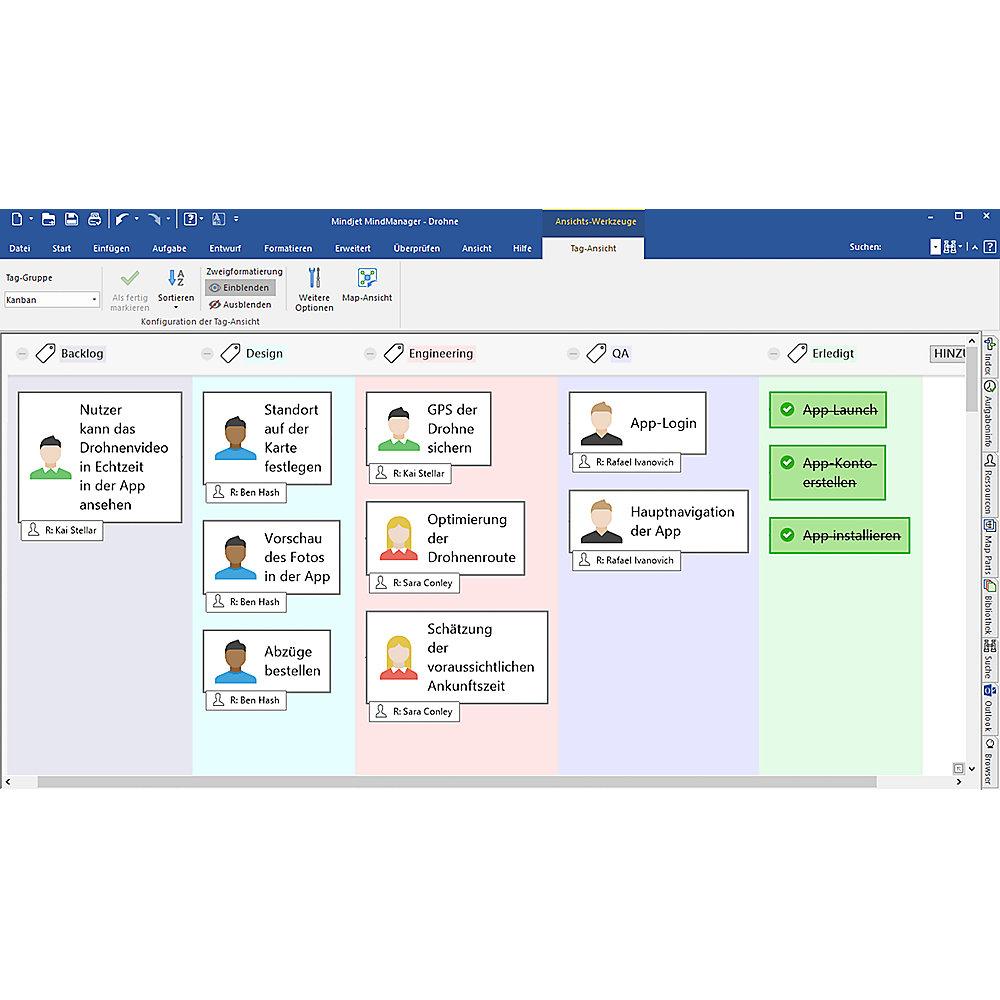The width and height of the screenshot is (1000, 1000).
Task: Open the New document dropdown arrow
Action: click(31, 219)
